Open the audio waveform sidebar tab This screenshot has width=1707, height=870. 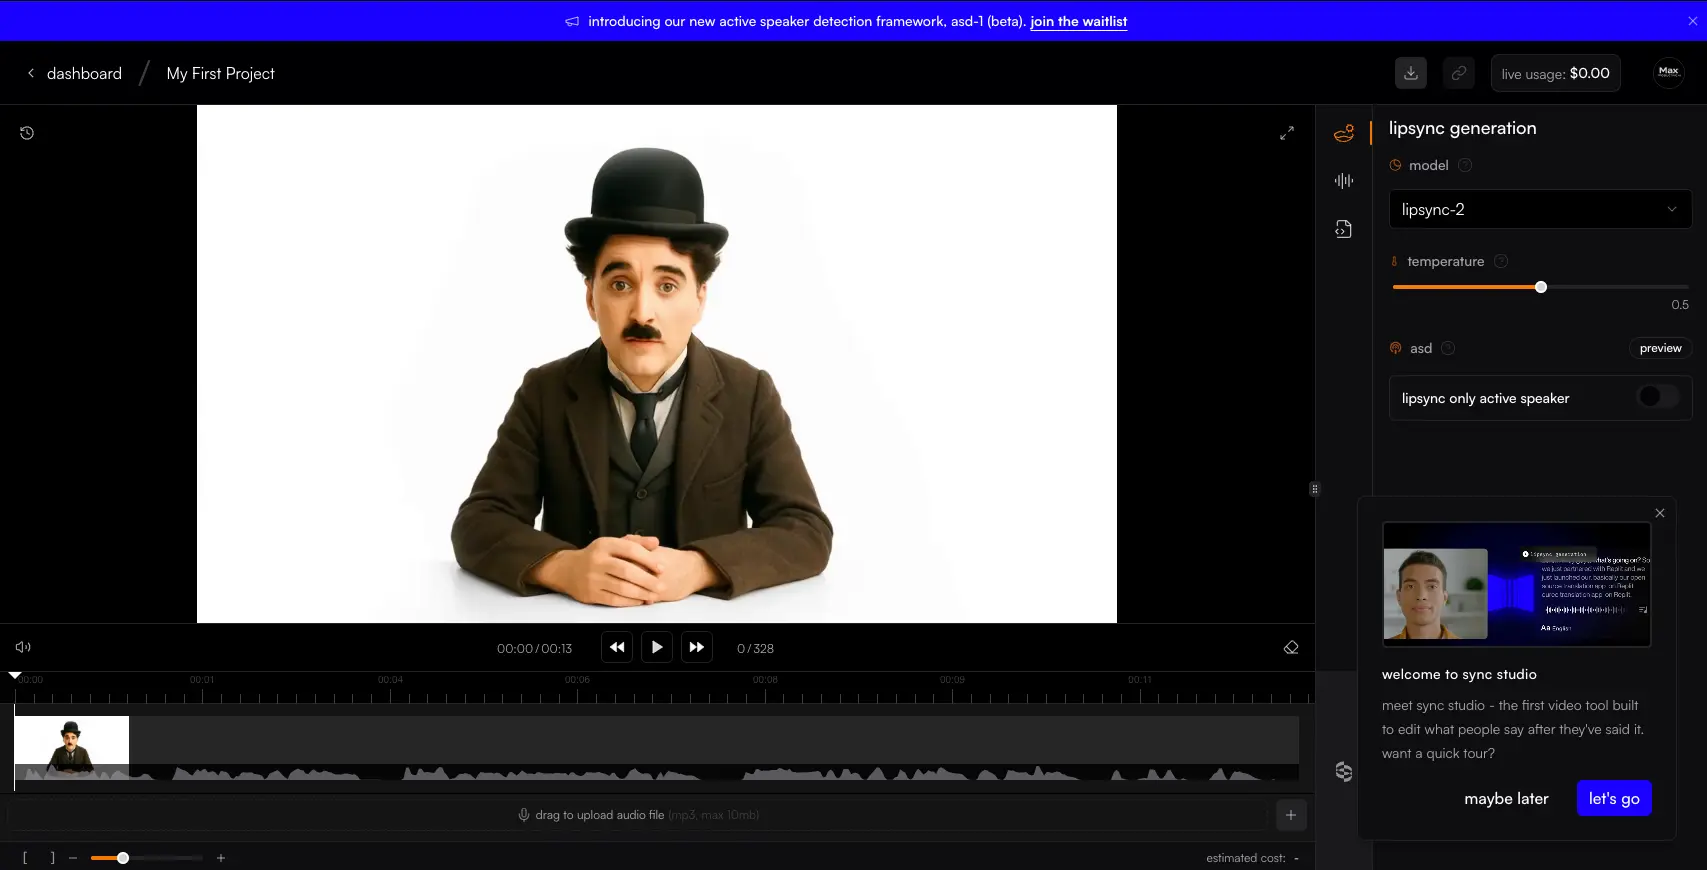pos(1344,181)
